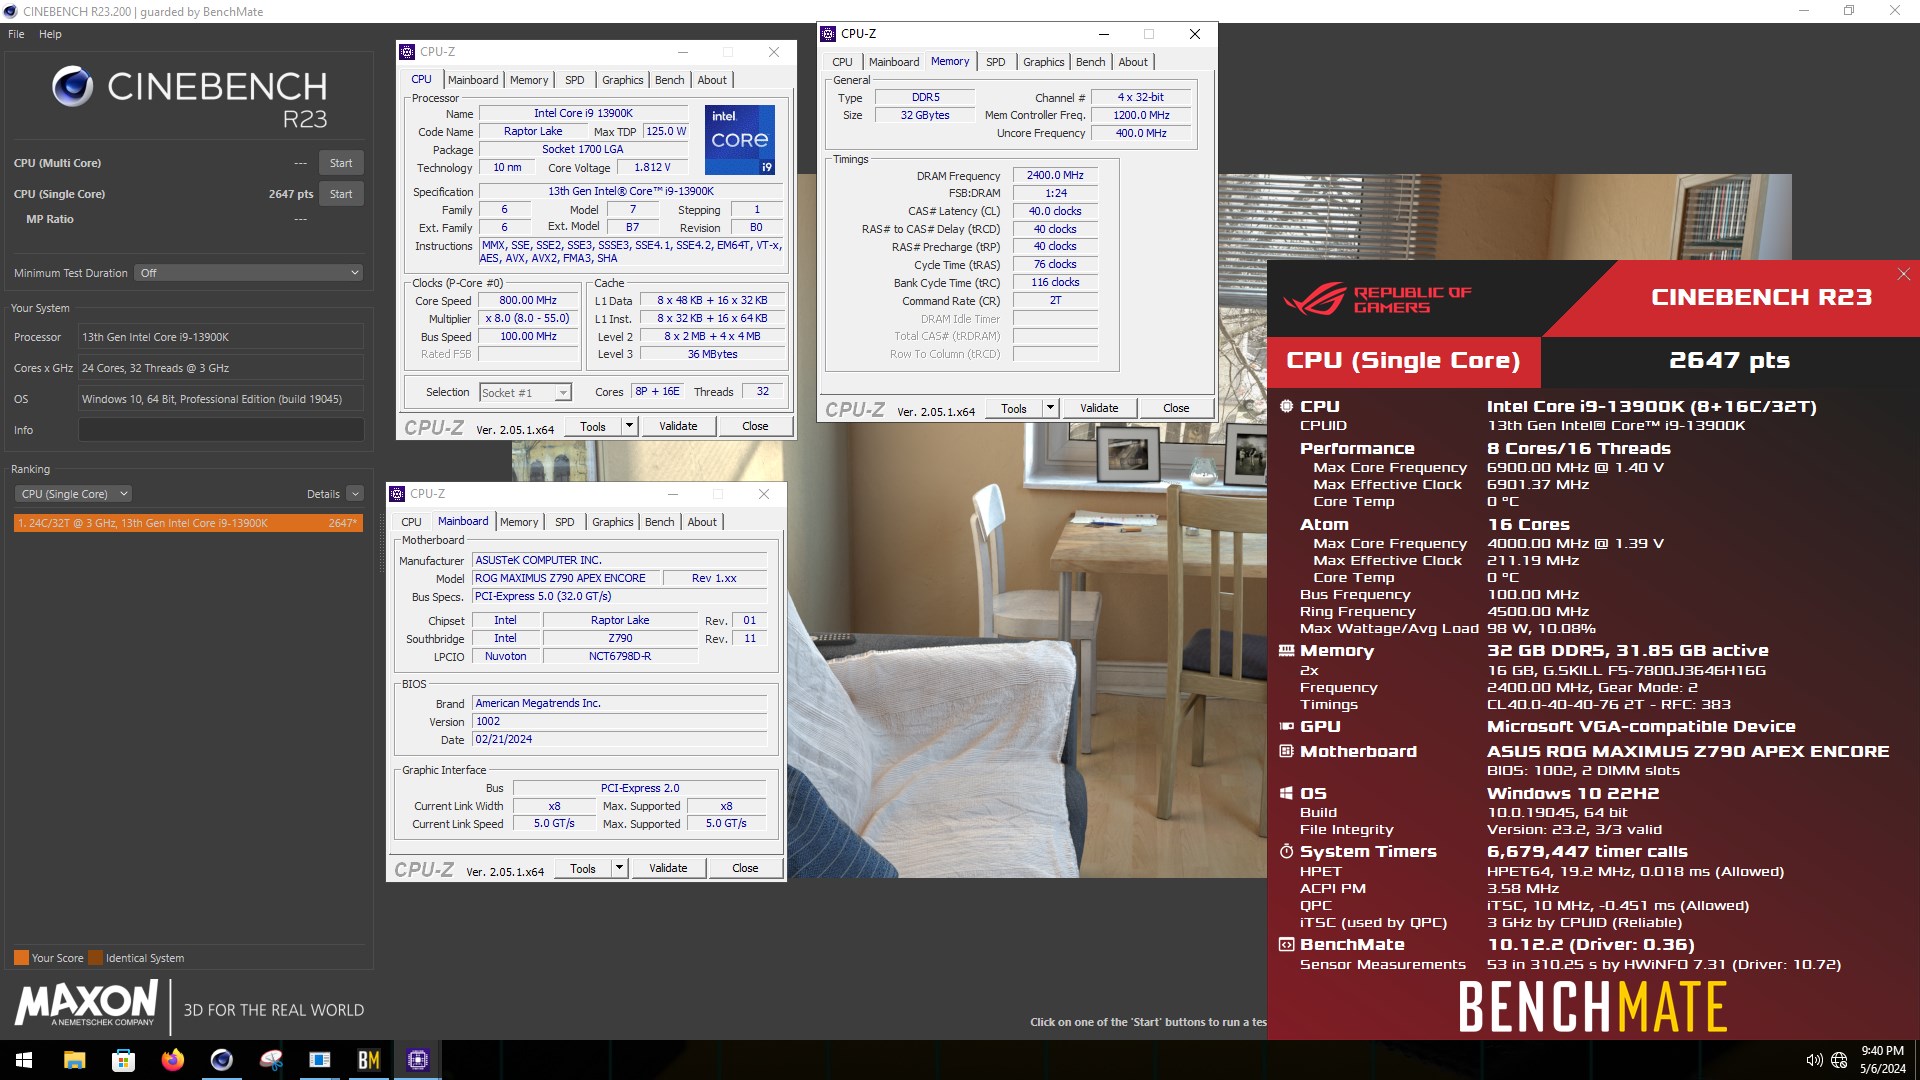
Task: Click the CPU-Z title bar icon in Memory window
Action: 828,34
